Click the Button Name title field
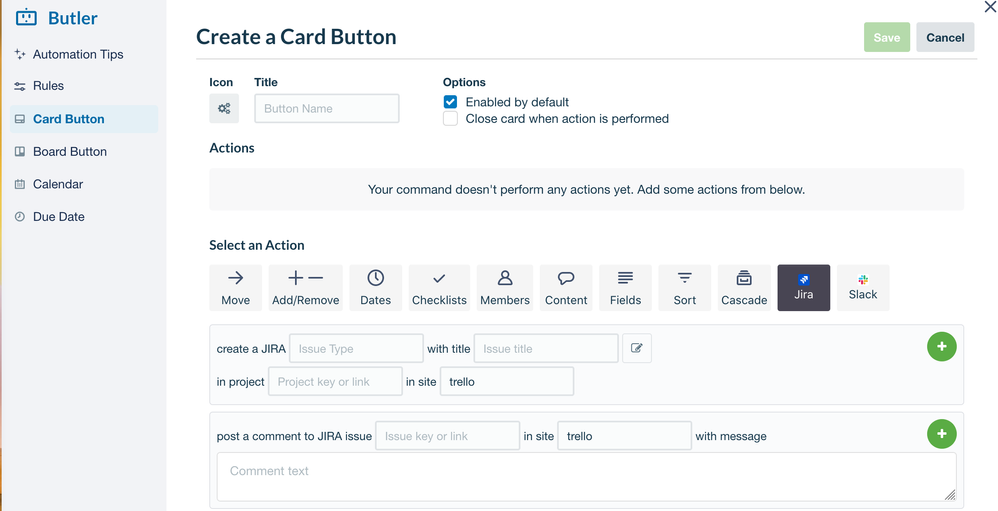This screenshot has height=511, width=998. (x=327, y=108)
